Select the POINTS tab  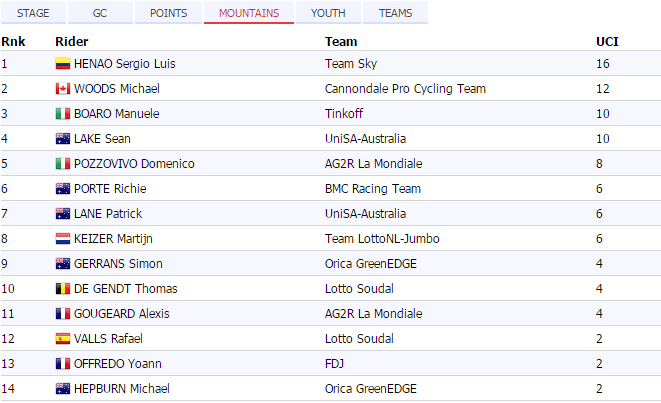coord(168,13)
